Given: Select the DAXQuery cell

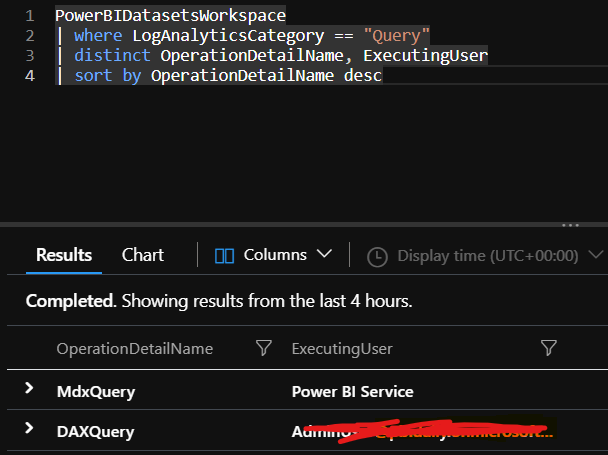Looking at the screenshot, I should click(95, 432).
